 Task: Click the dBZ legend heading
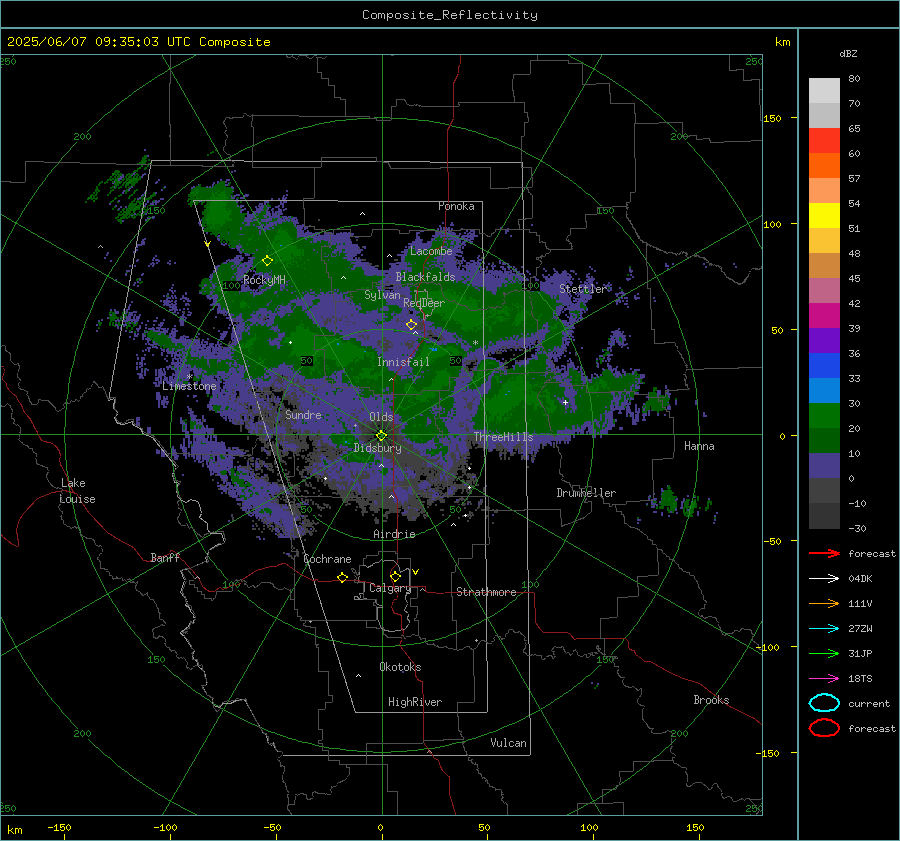pos(848,53)
